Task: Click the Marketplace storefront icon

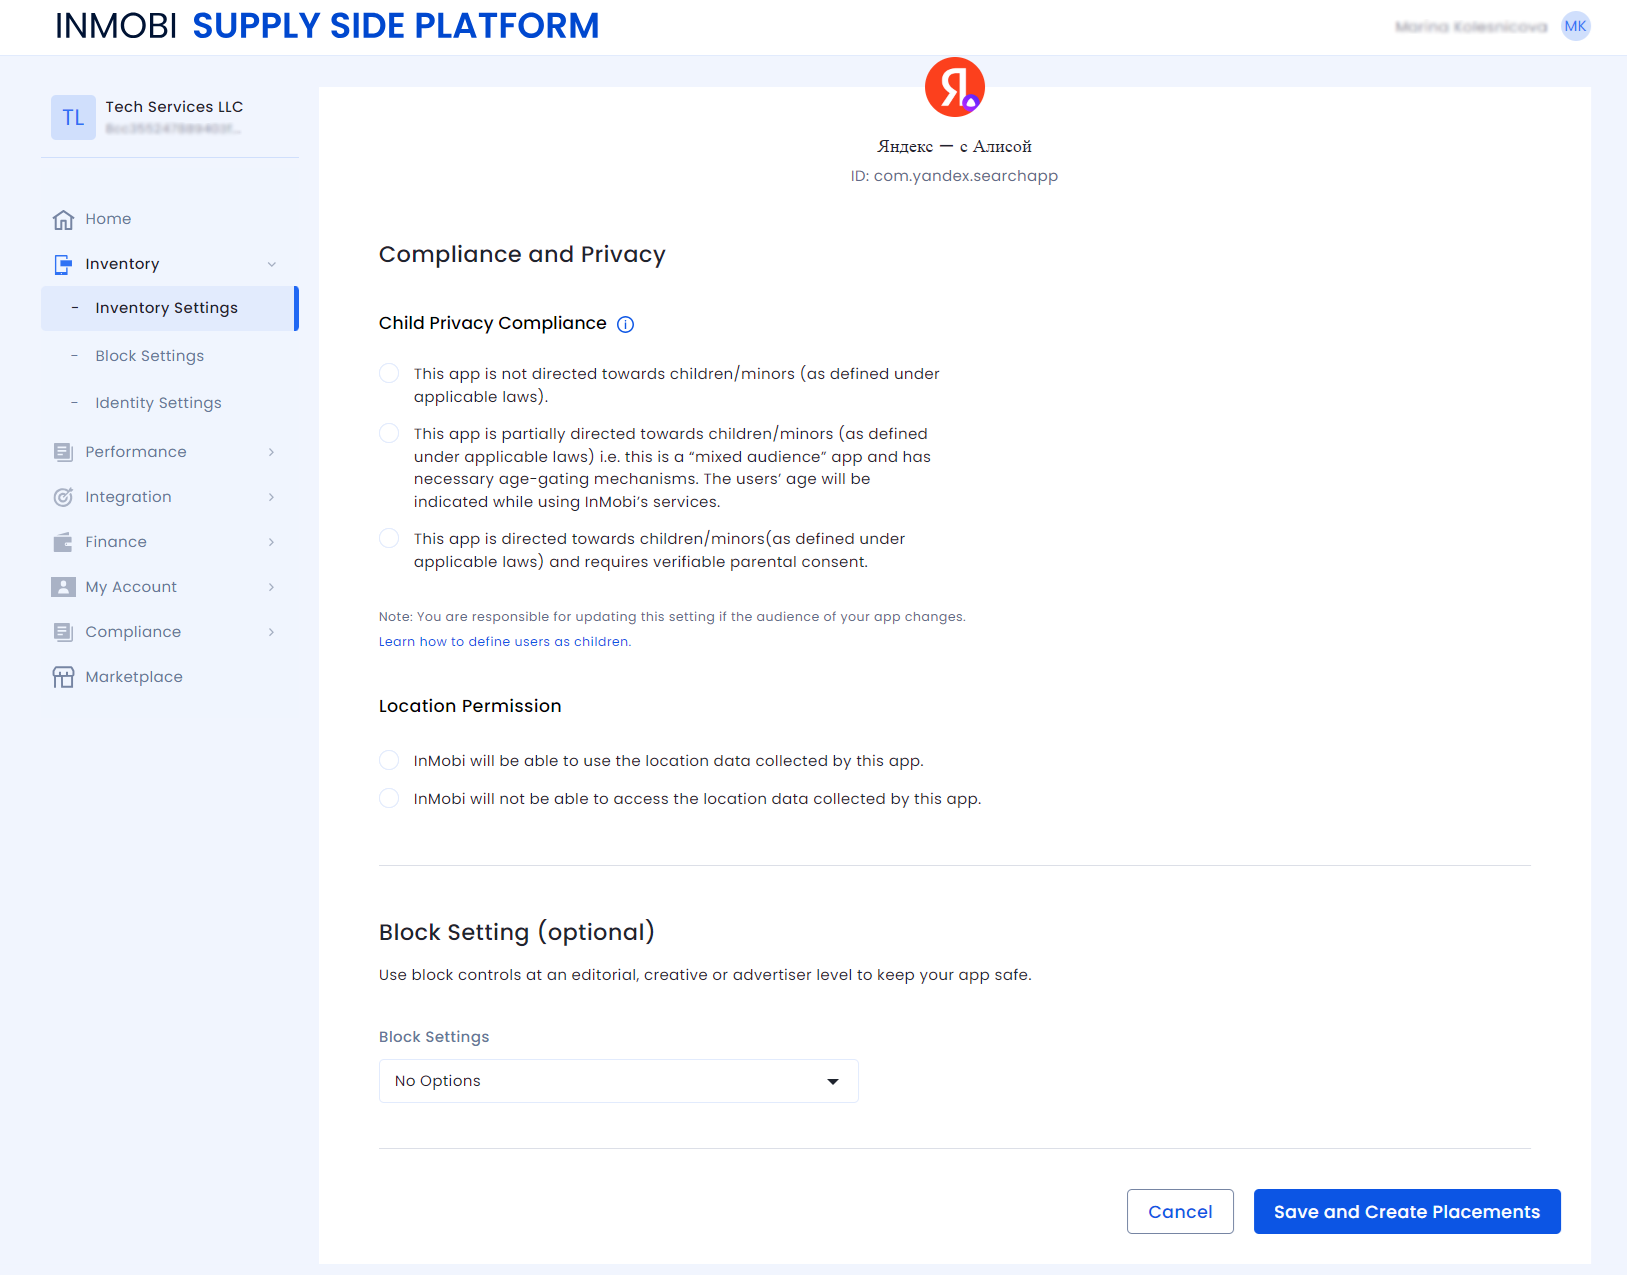Action: coord(63,677)
